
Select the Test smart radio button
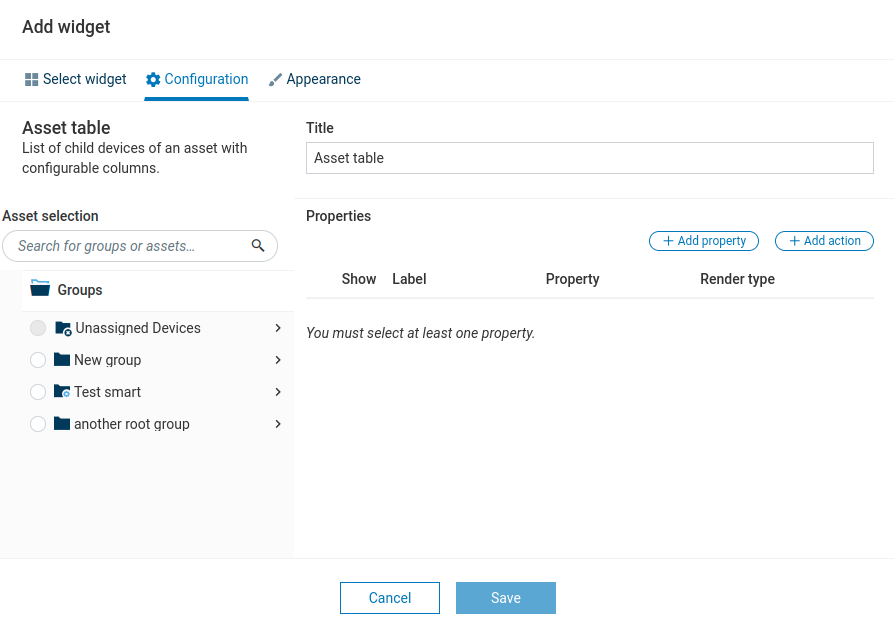[38, 392]
